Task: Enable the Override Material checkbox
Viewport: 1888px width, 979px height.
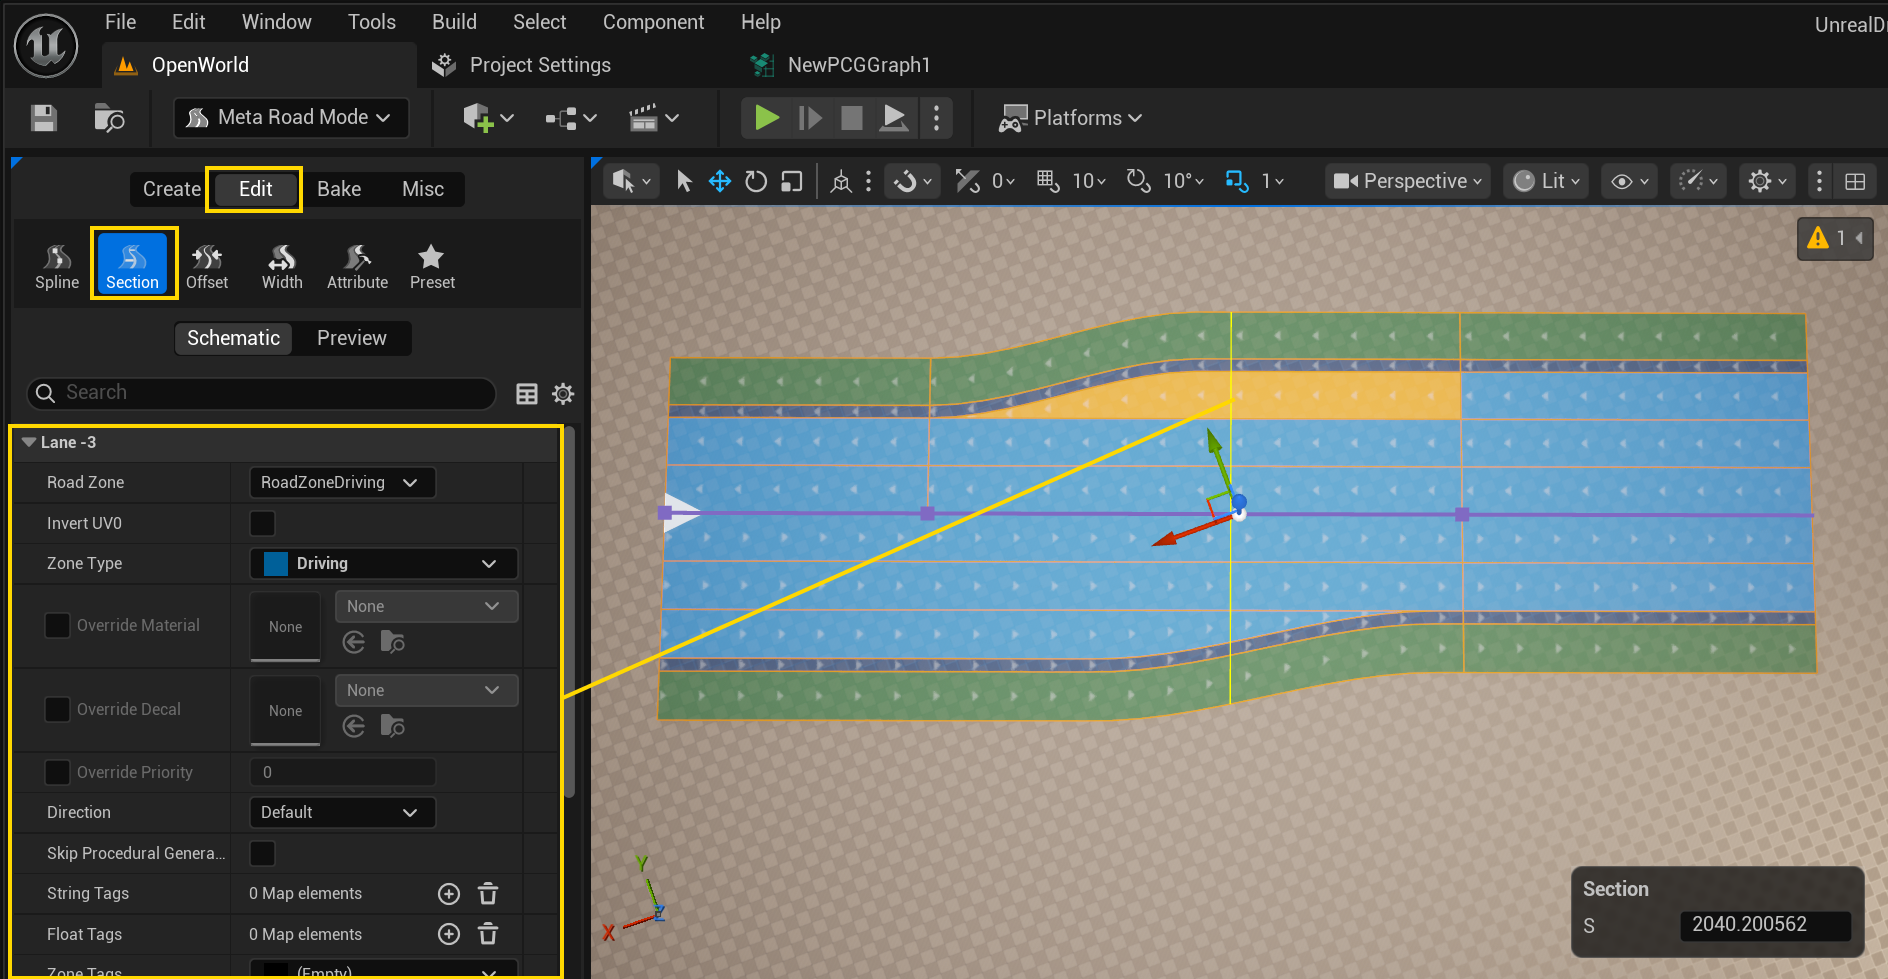Action: [x=58, y=625]
